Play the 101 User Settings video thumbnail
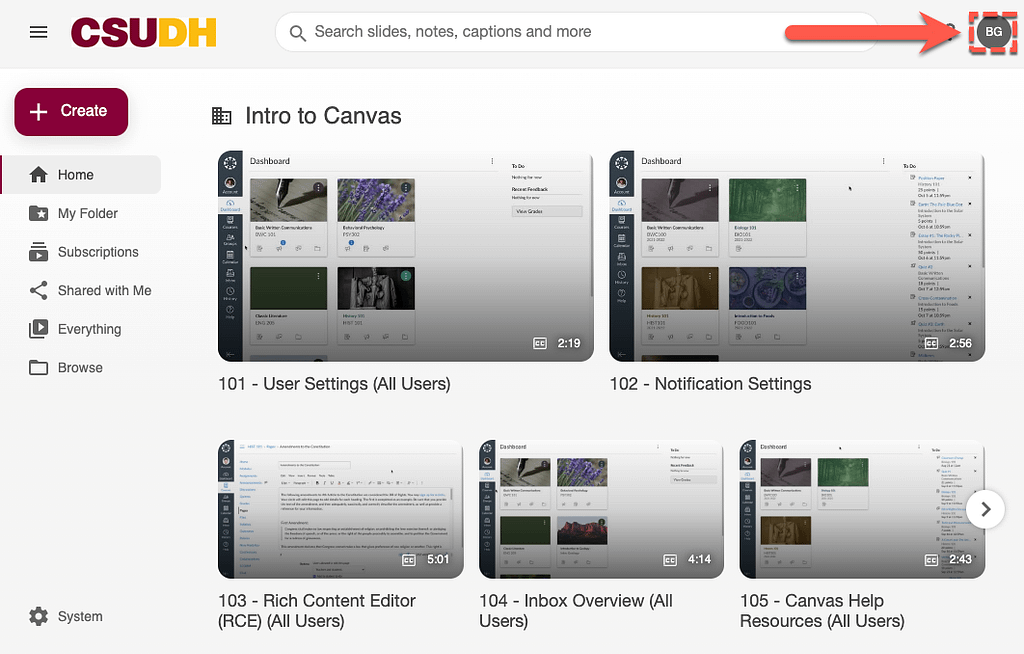Screen dimensions: 1024x654 pyautogui.click(x=406, y=257)
